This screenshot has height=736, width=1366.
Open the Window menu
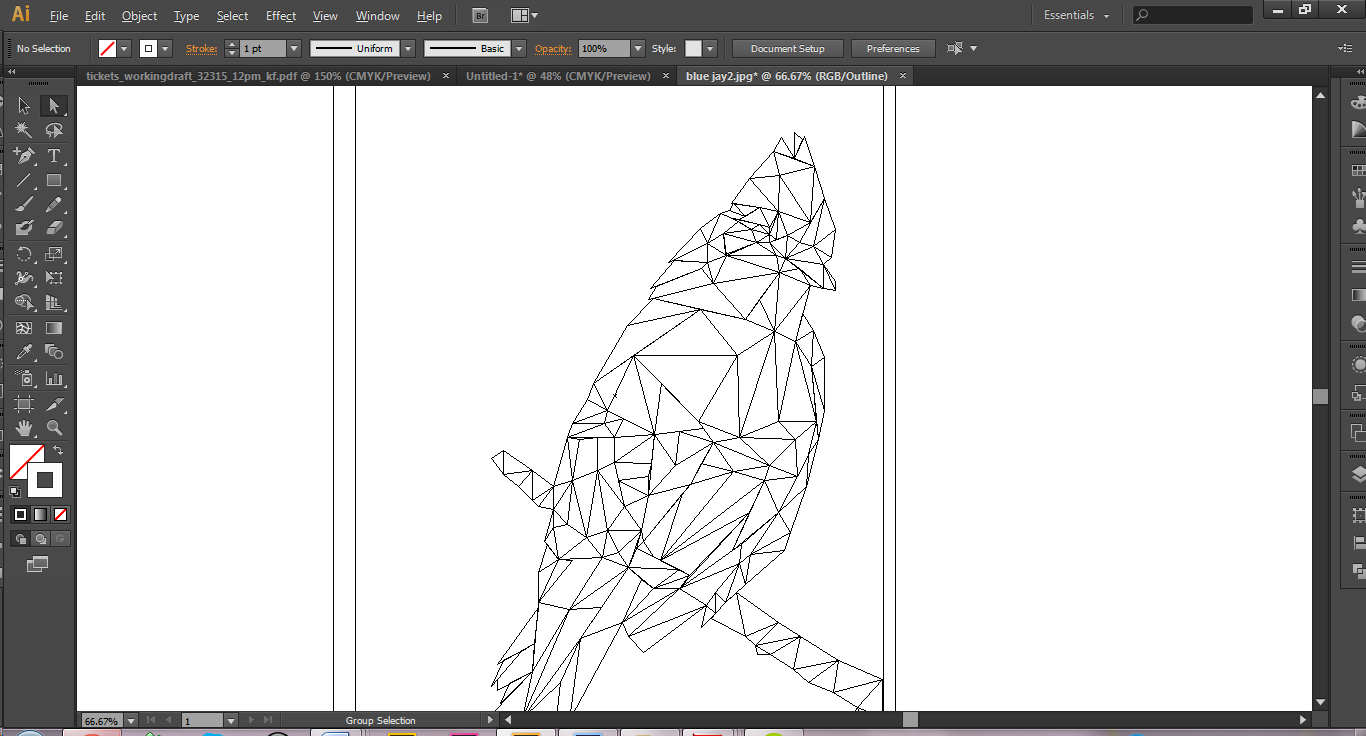click(x=377, y=16)
